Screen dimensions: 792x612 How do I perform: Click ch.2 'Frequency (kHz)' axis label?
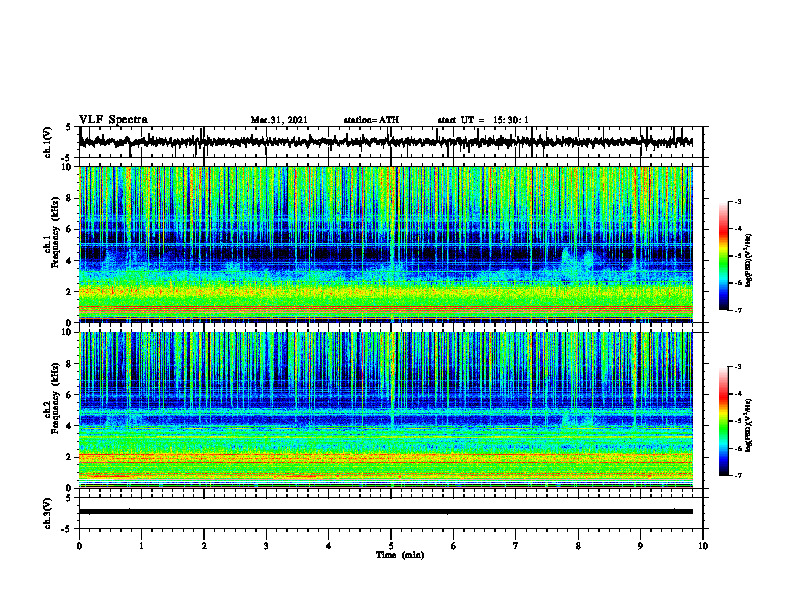55,398
